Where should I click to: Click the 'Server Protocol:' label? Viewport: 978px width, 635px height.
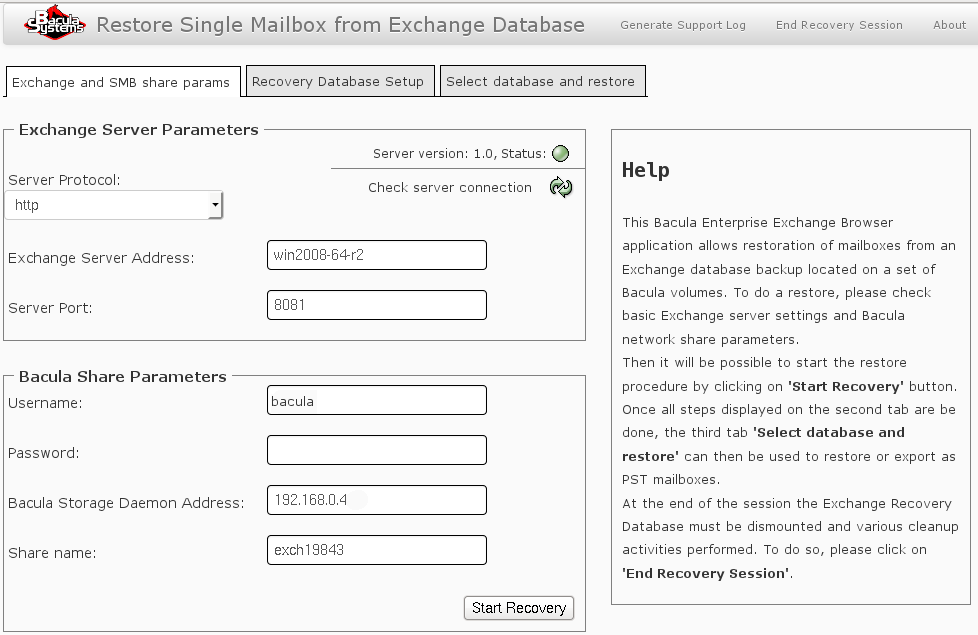[64, 180]
